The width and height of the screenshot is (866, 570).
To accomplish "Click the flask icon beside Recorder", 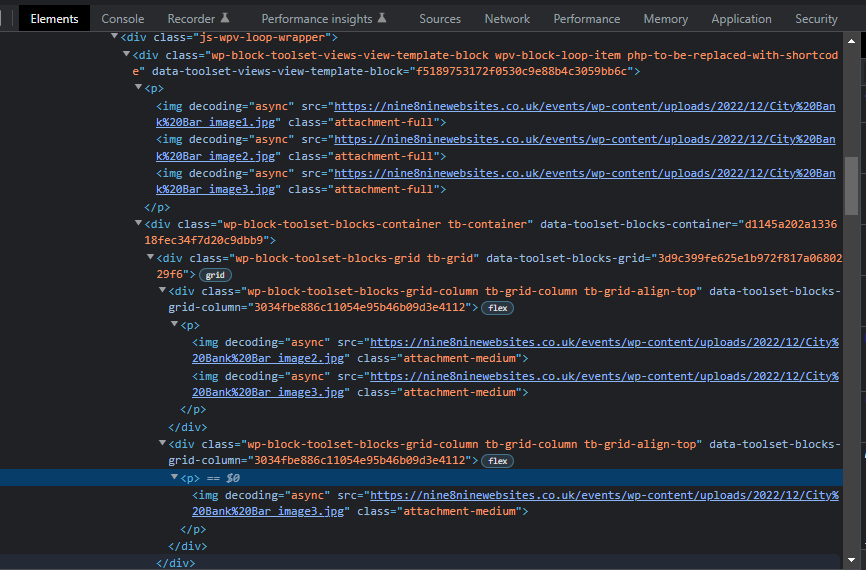I will (x=225, y=18).
